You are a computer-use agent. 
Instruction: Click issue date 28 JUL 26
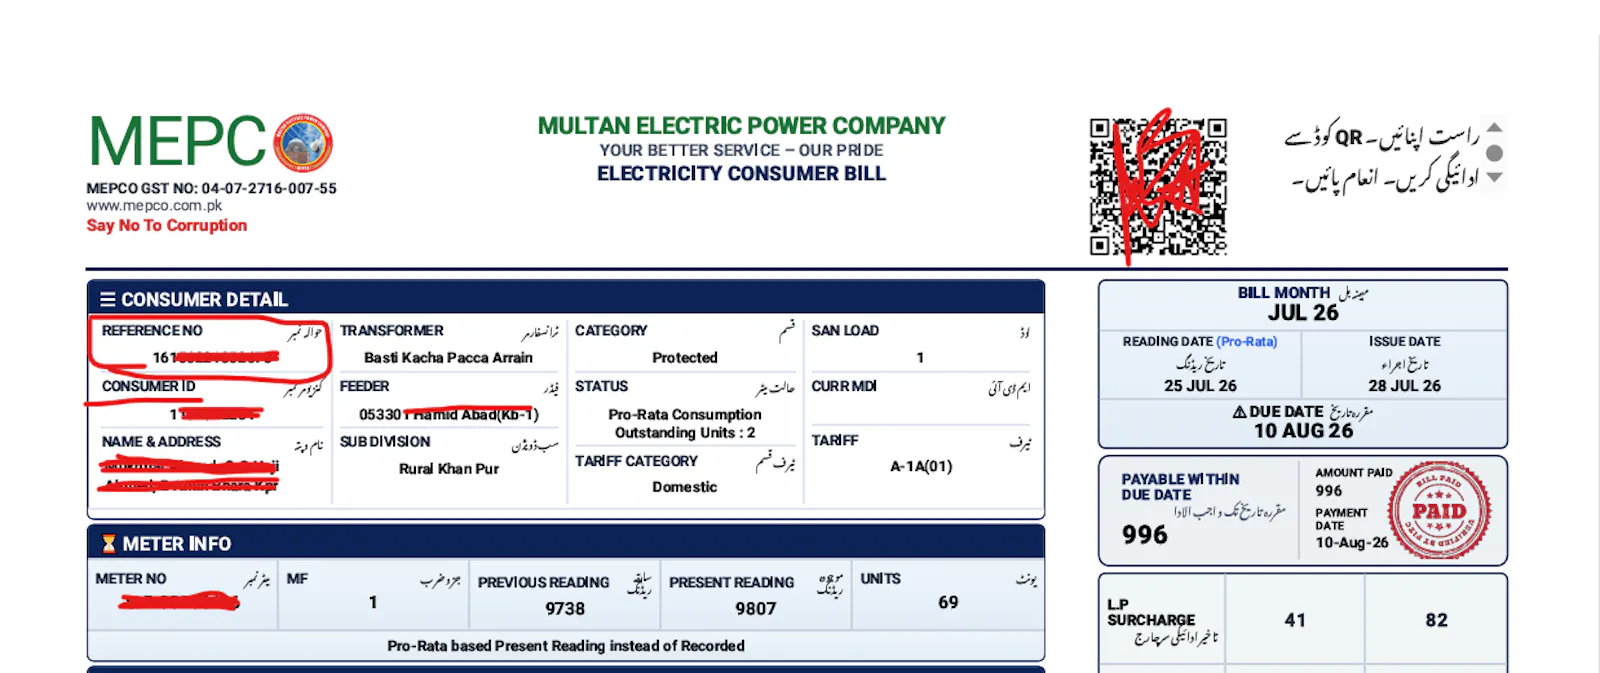(1404, 386)
